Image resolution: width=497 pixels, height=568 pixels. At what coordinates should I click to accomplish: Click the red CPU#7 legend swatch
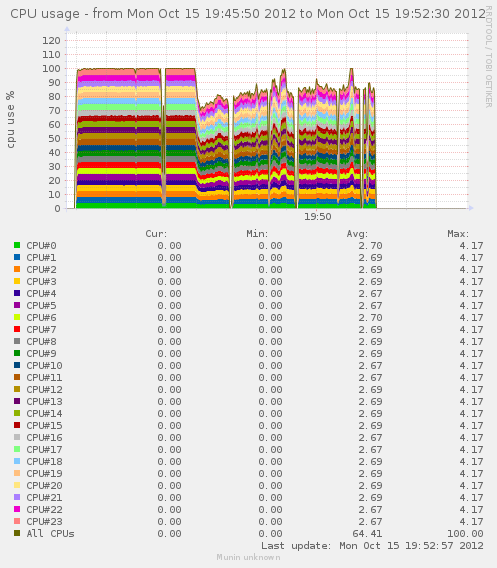[17, 329]
